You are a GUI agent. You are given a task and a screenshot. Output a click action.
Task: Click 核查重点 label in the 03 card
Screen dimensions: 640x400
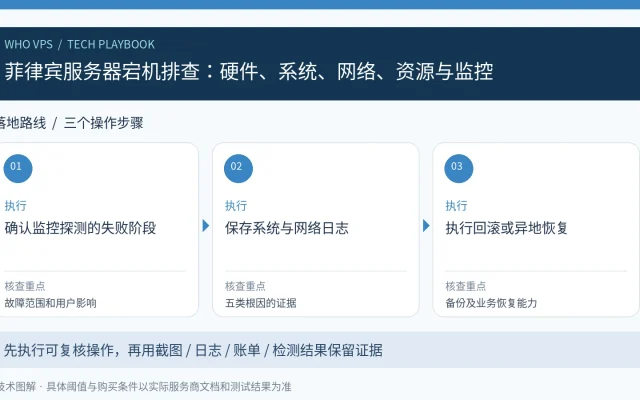click(x=466, y=286)
